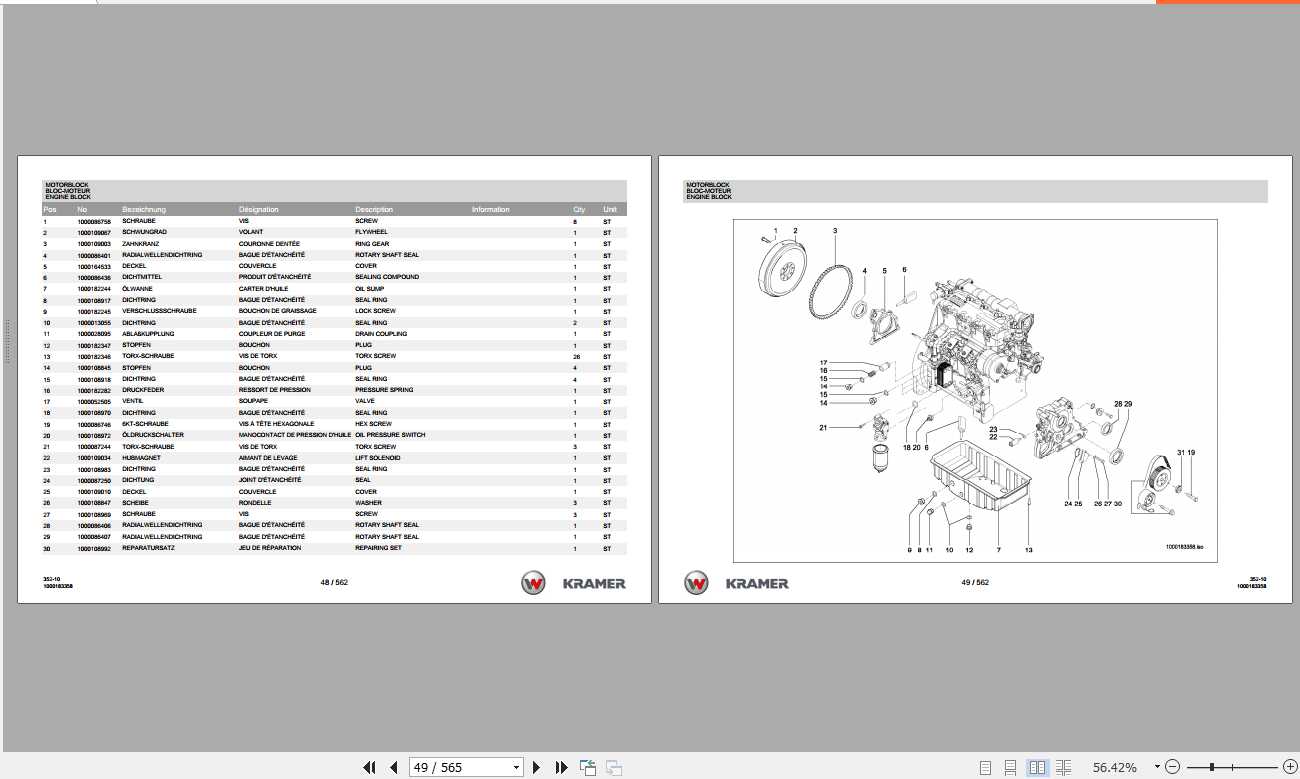
Task: Click the Kramer logo on the left page
Action: (x=573, y=584)
